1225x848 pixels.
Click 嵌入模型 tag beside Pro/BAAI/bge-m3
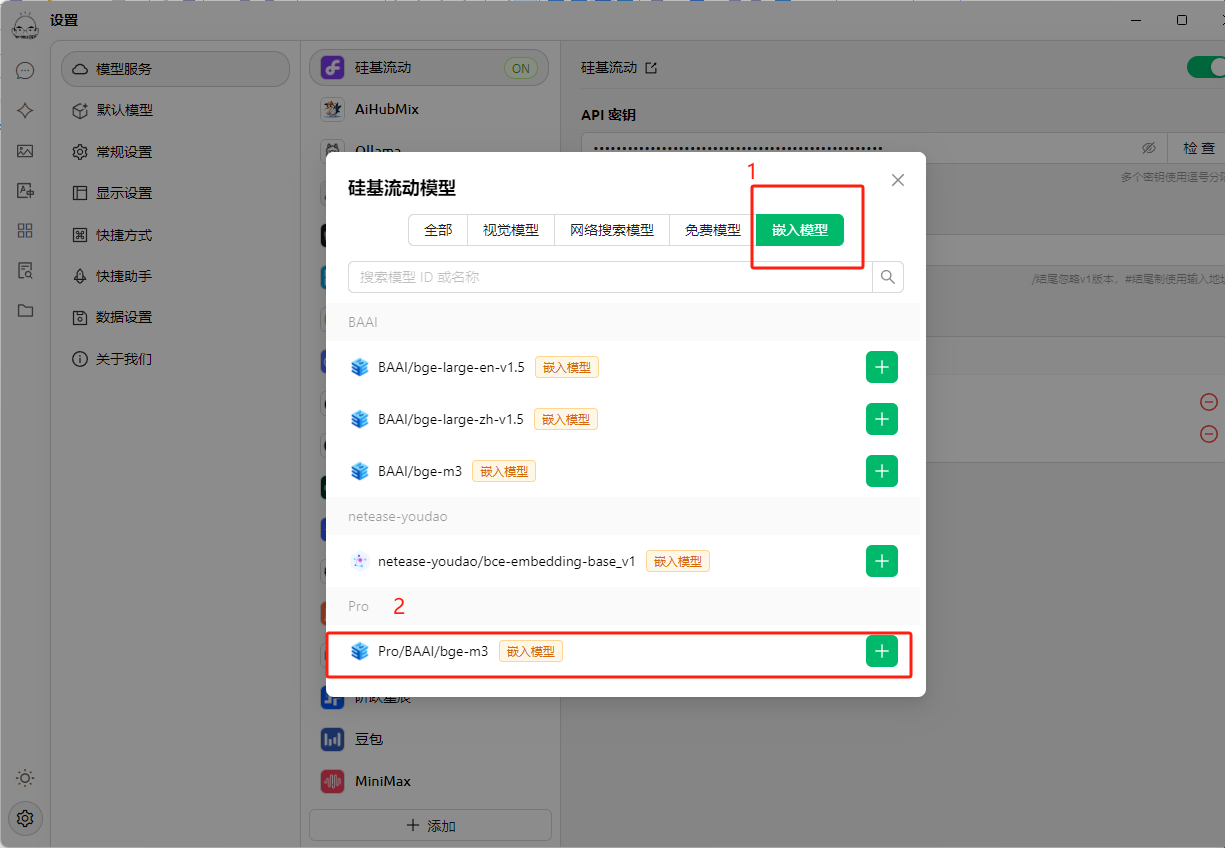tap(531, 651)
